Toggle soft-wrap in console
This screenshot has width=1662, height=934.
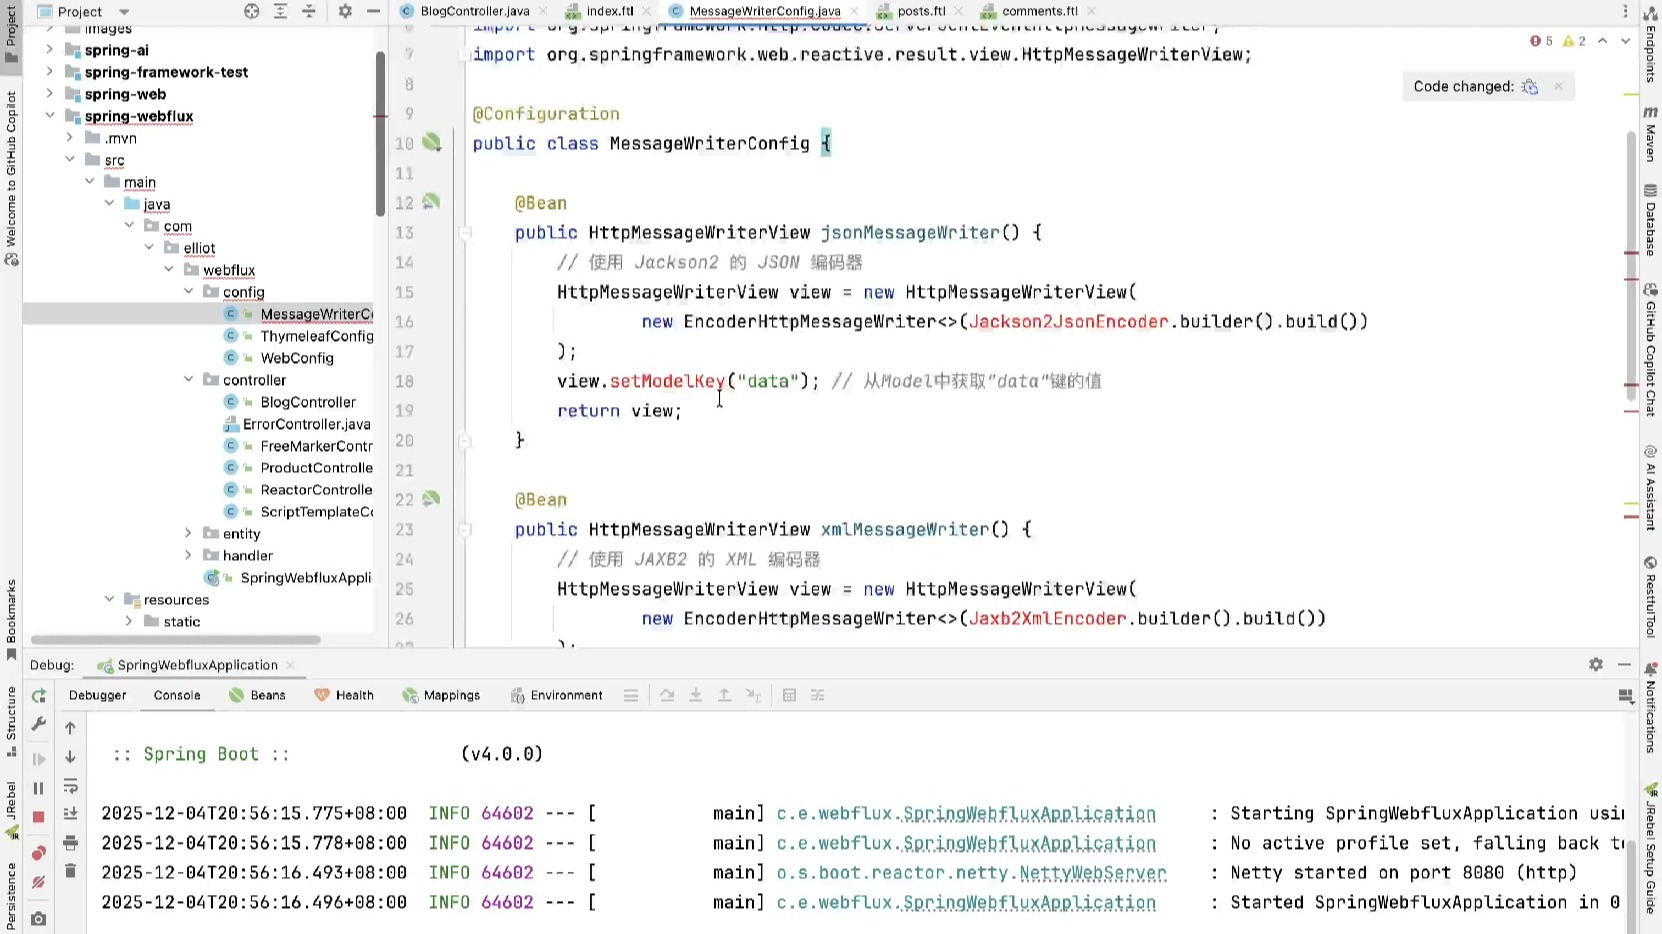pos(70,786)
